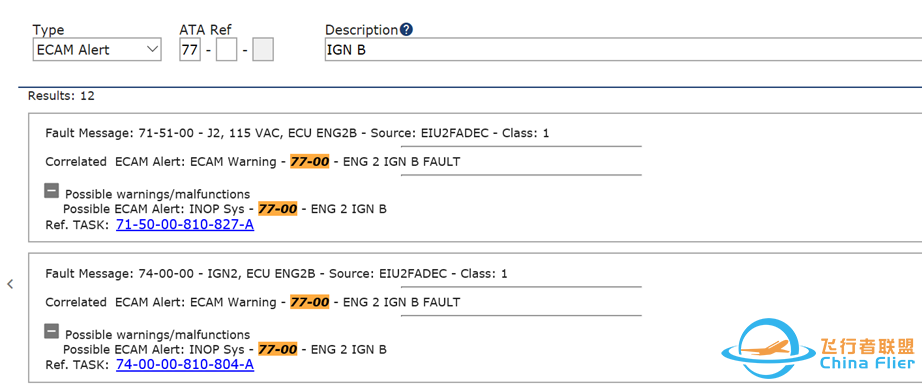Image resolution: width=922 pixels, height=389 pixels.
Task: Click the left chevron arrow at page edge
Action: [x=10, y=284]
